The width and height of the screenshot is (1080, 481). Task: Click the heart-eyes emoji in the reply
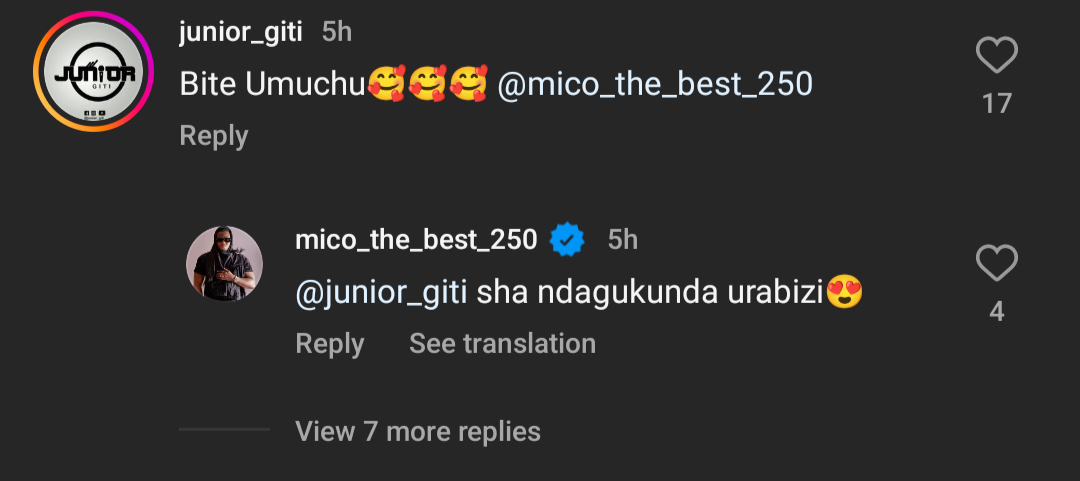click(x=845, y=293)
